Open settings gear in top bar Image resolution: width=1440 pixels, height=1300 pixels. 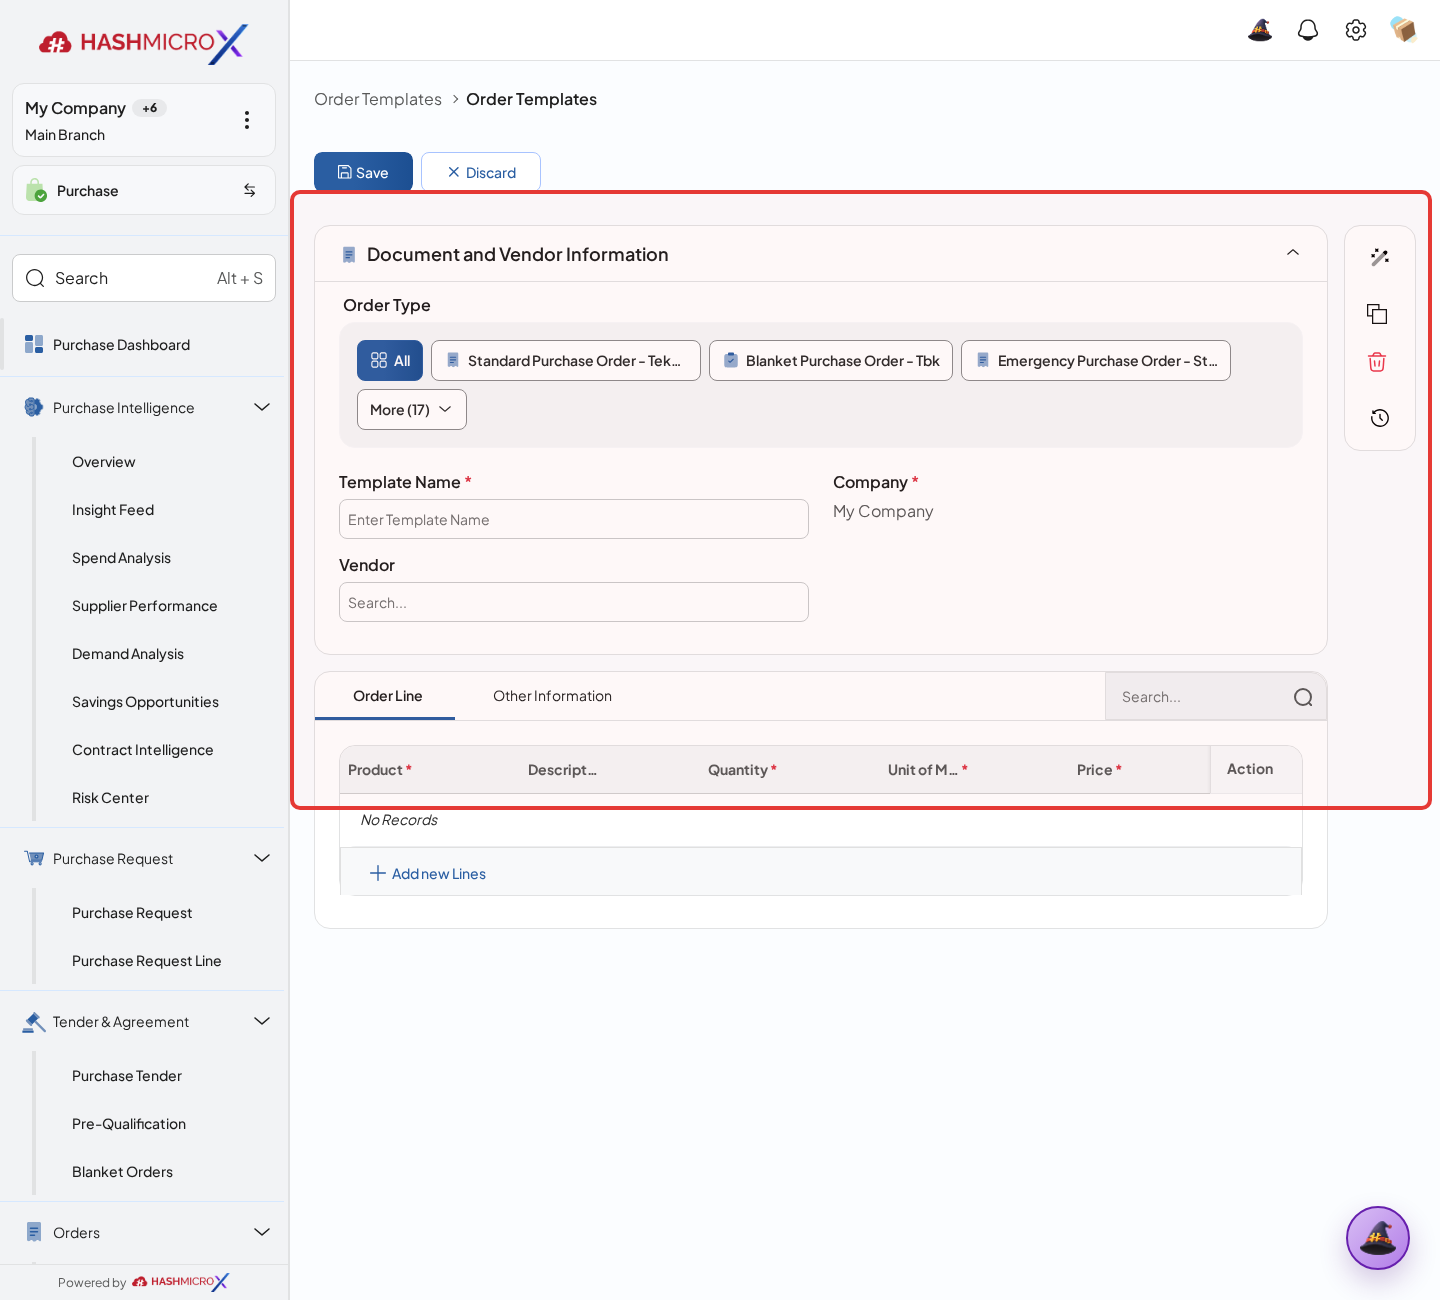point(1356,30)
